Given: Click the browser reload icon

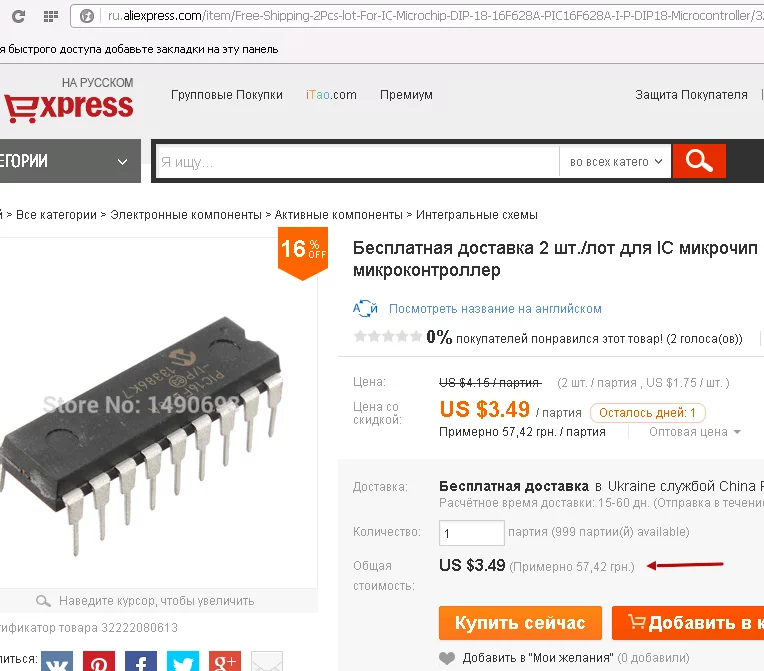Looking at the screenshot, I should 19,17.
